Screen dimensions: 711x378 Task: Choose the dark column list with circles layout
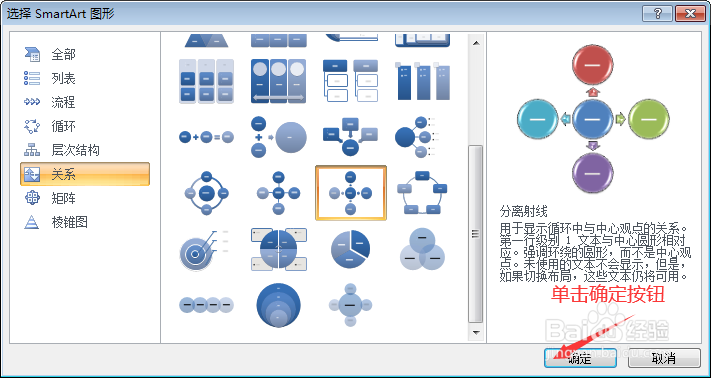click(x=278, y=81)
